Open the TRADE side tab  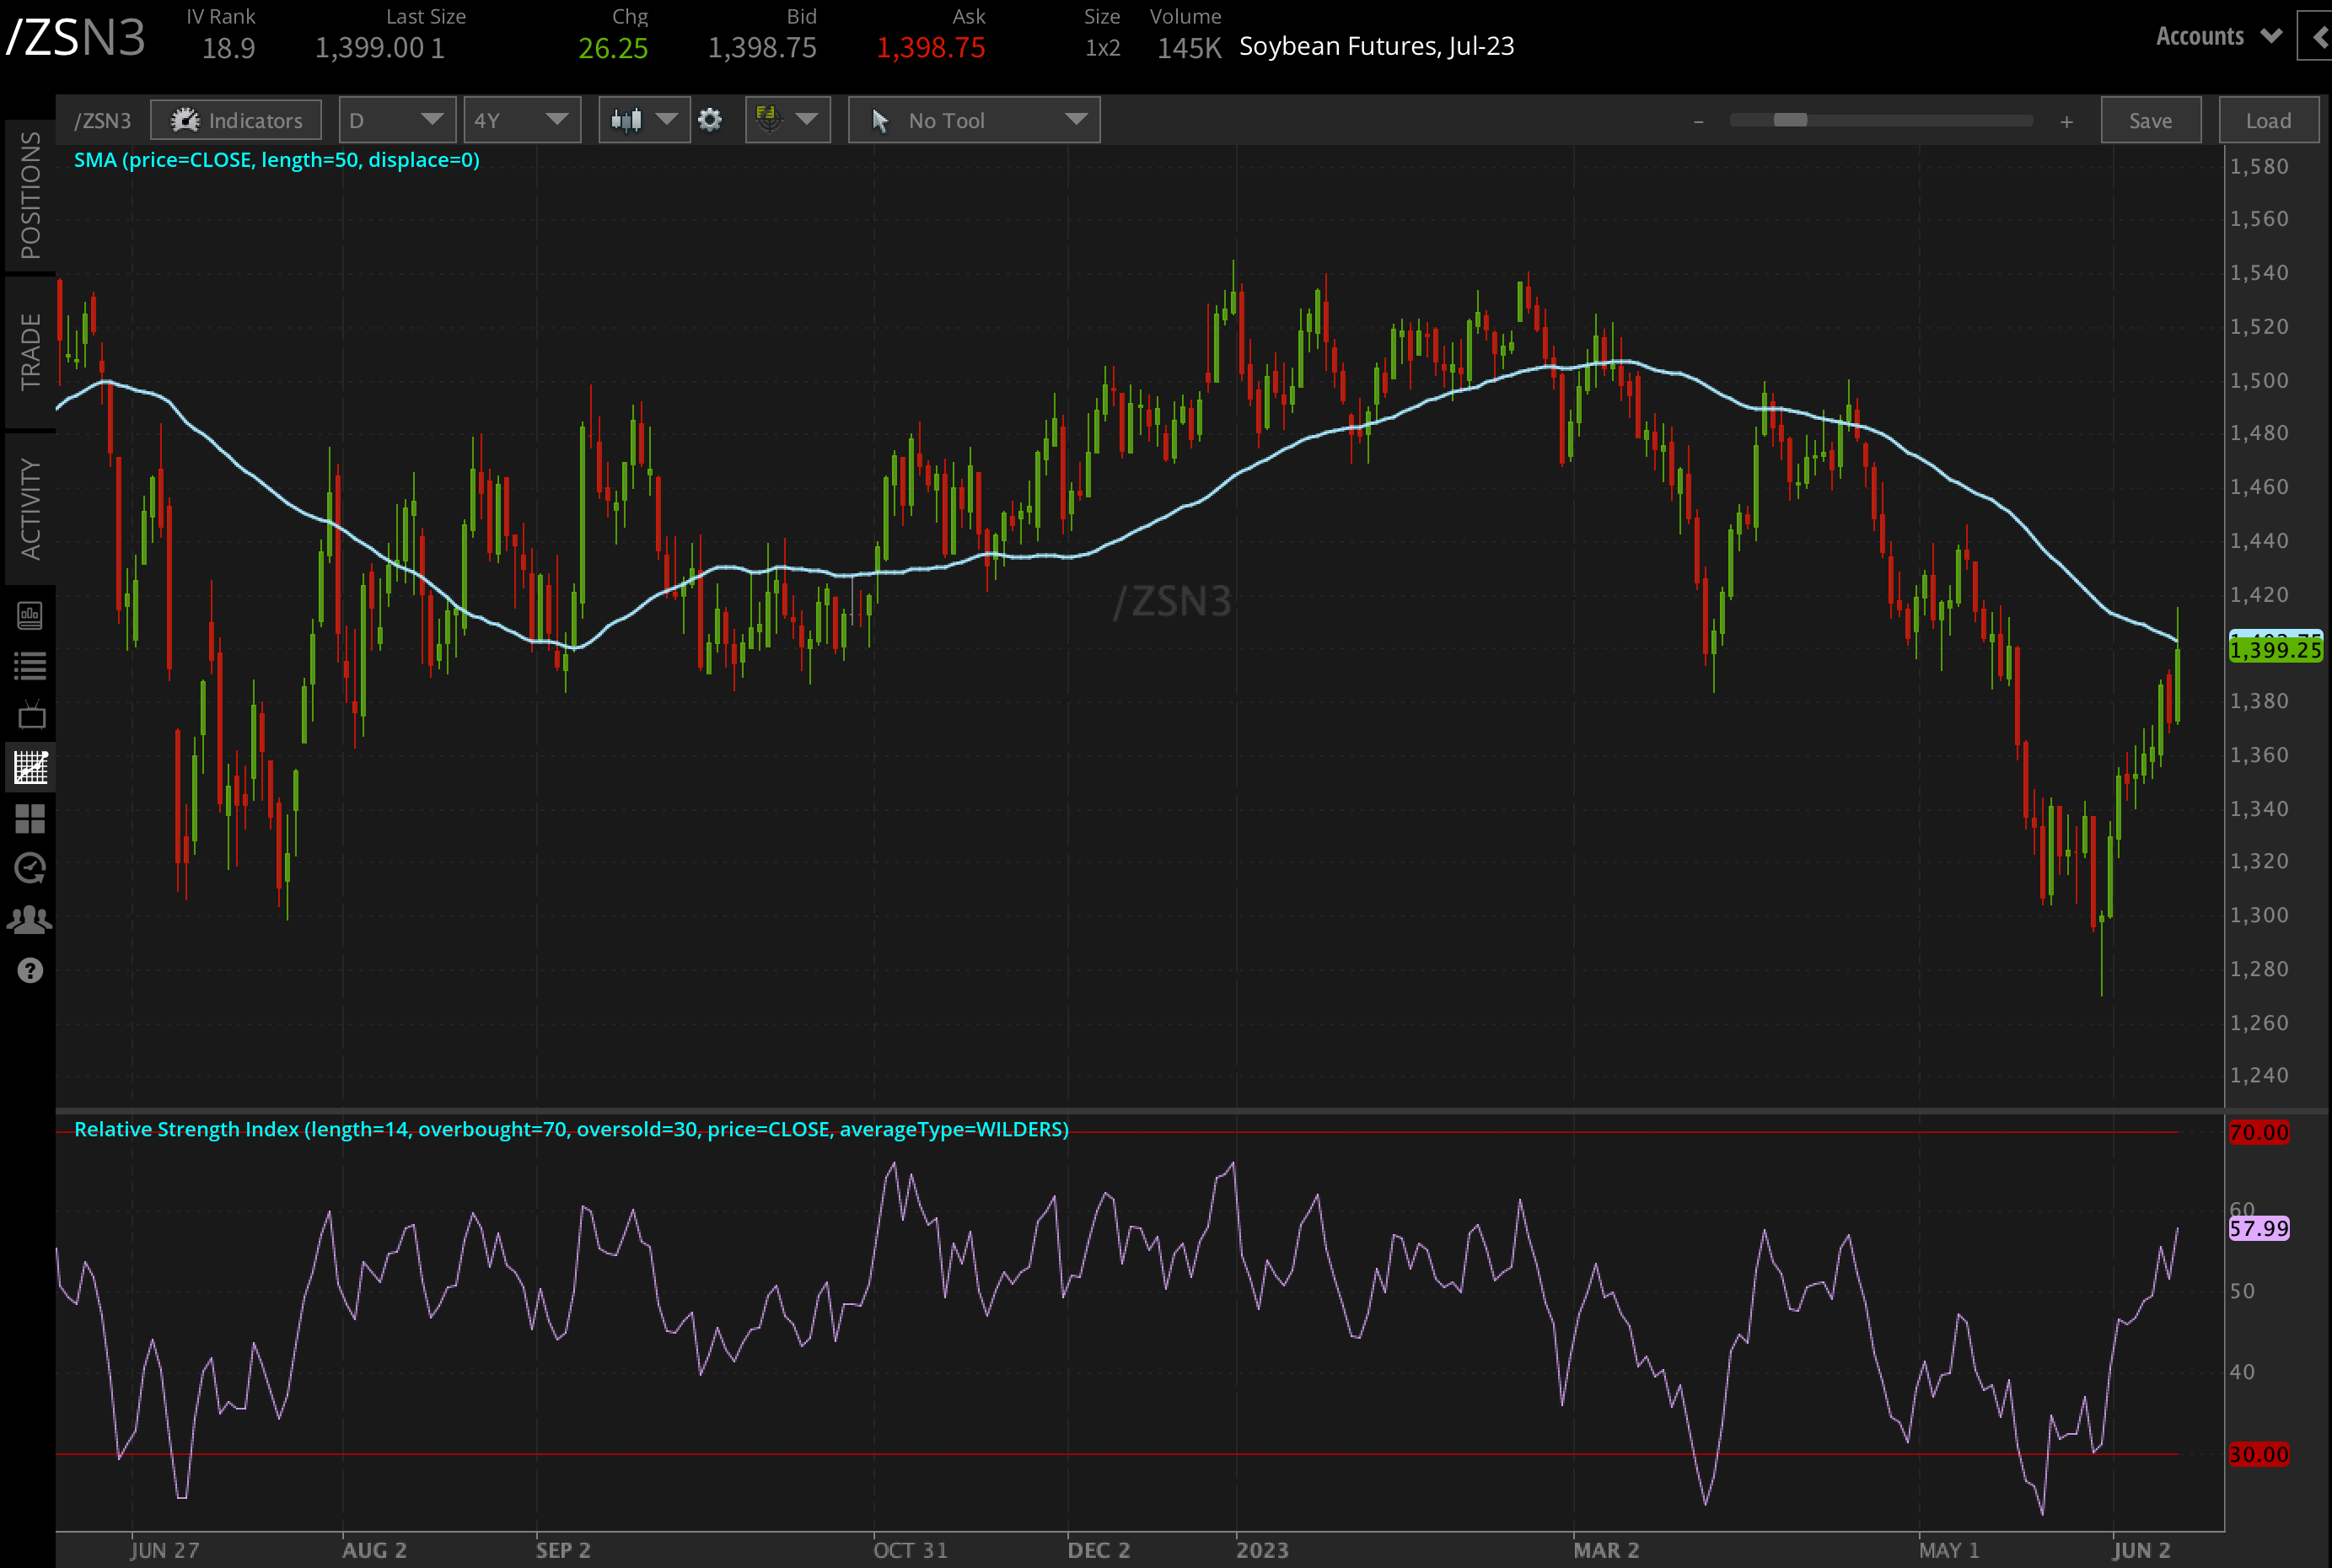pyautogui.click(x=30, y=351)
